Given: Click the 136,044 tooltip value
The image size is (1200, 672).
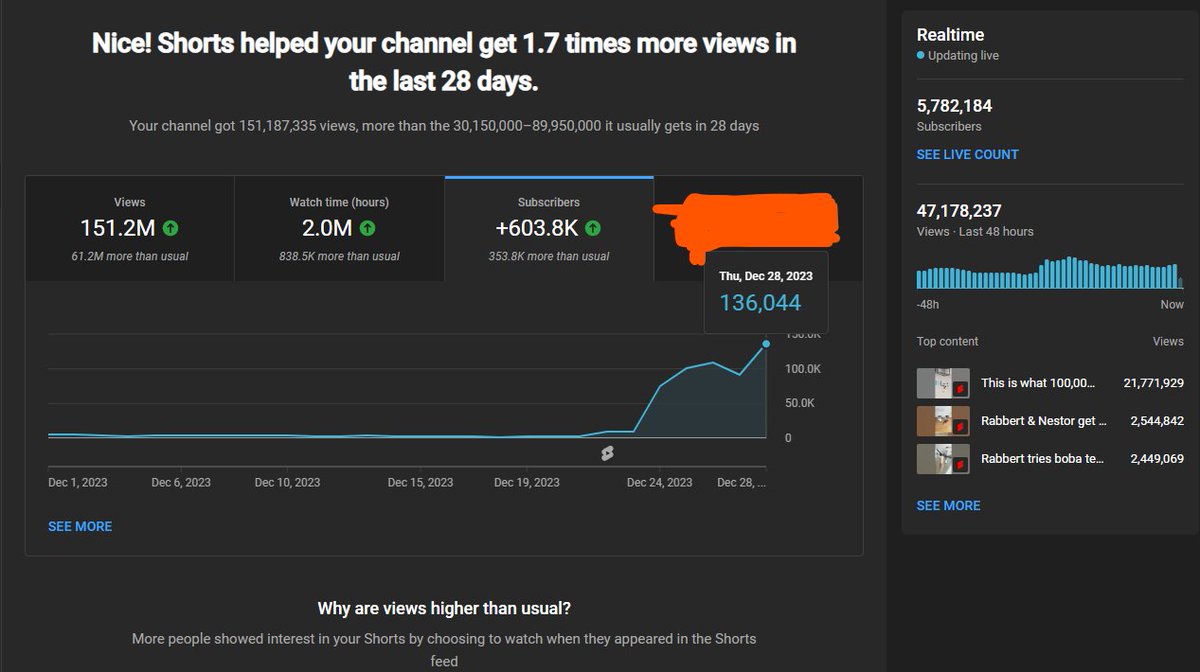Looking at the screenshot, I should 760,302.
